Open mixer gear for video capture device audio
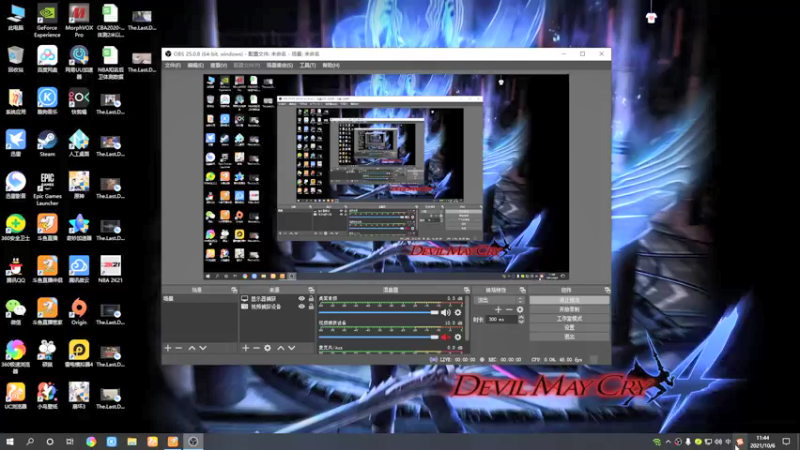Screen dimensions: 800x450 tap(458, 337)
